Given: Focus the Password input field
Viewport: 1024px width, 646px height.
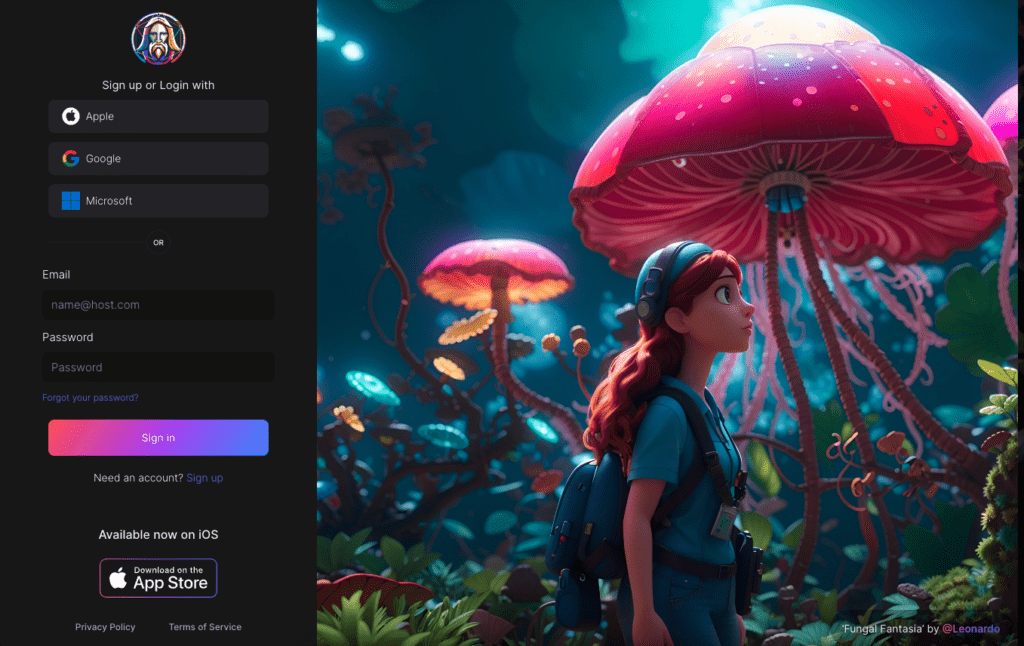Looking at the screenshot, I should point(158,367).
